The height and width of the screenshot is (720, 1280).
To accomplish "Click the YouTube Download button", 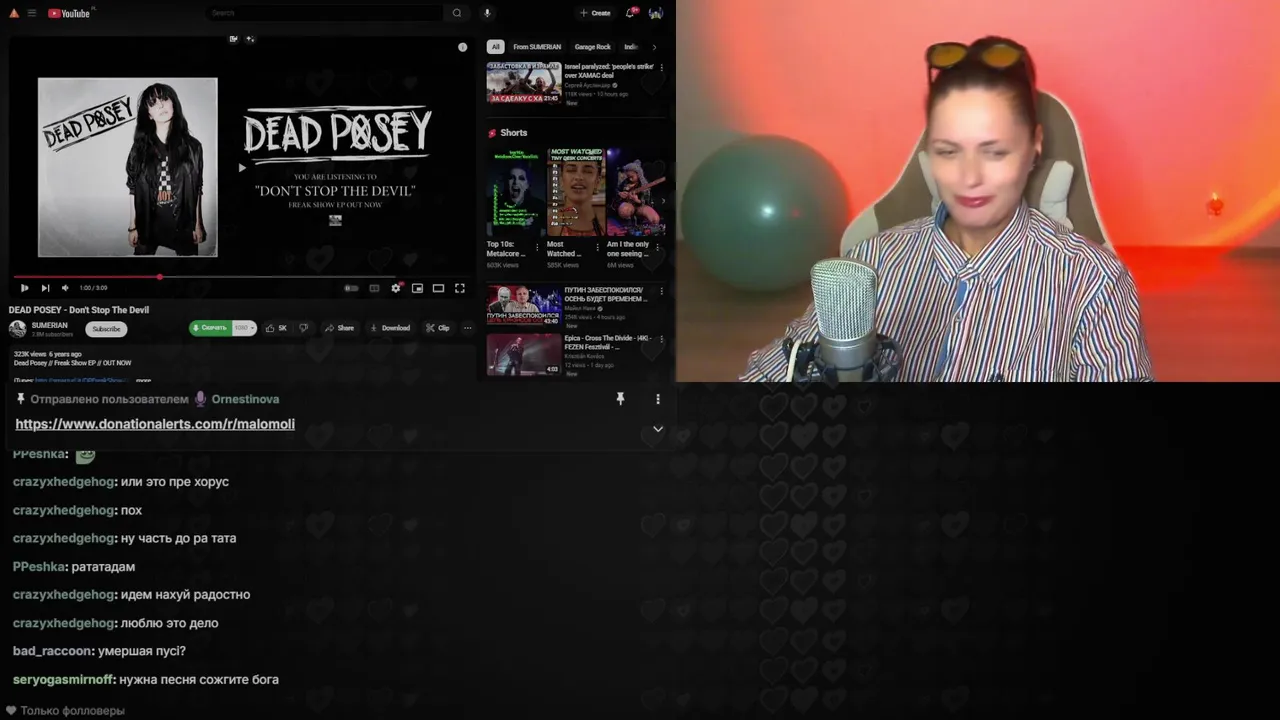I will pyautogui.click(x=390, y=328).
